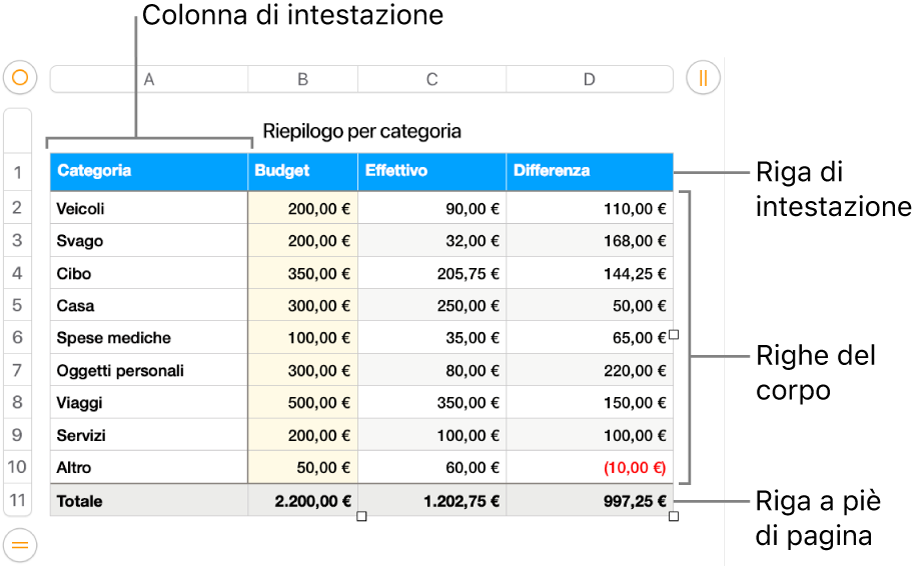Screen dimensions: 924x566
Task: Select row 2 number tab
Action: tap(18, 208)
